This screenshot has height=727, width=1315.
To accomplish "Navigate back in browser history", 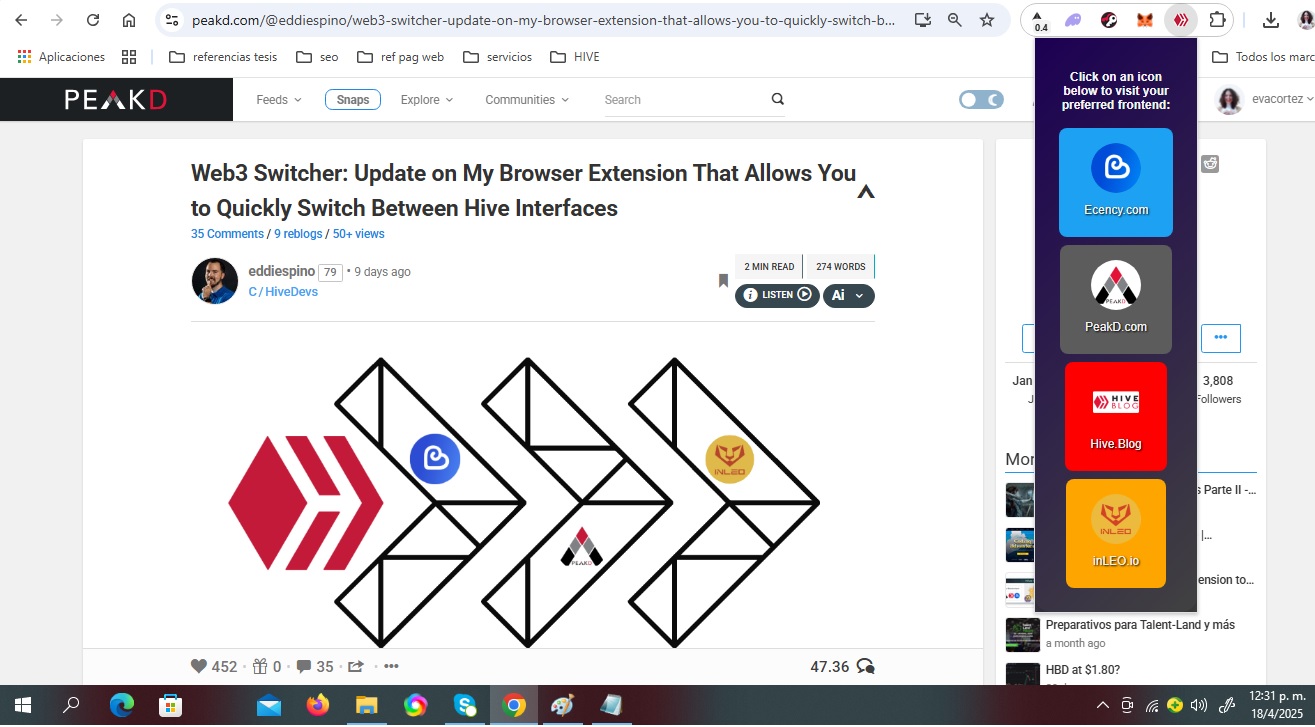I will point(21,20).
